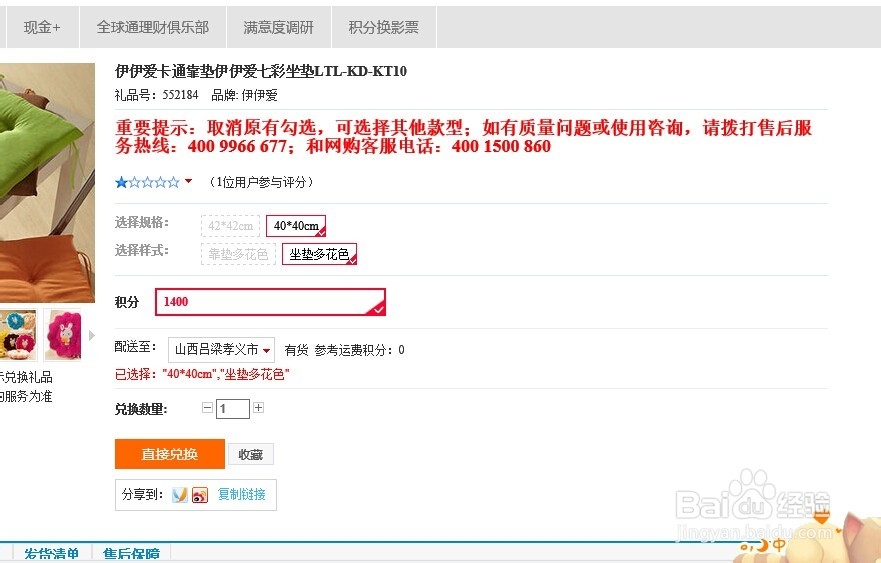Image resolution: width=881 pixels, height=563 pixels.
Task: Click the gift number 552184
Action: 180,95
